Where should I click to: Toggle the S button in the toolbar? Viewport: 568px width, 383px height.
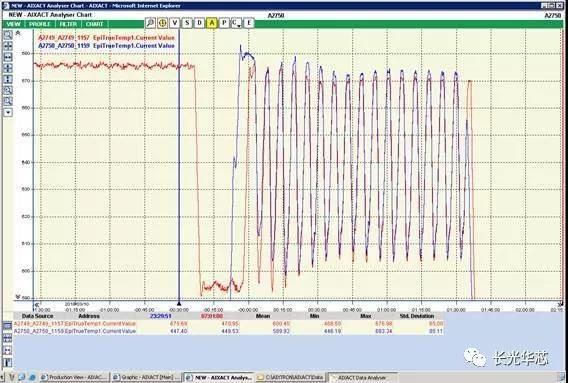coord(187,23)
